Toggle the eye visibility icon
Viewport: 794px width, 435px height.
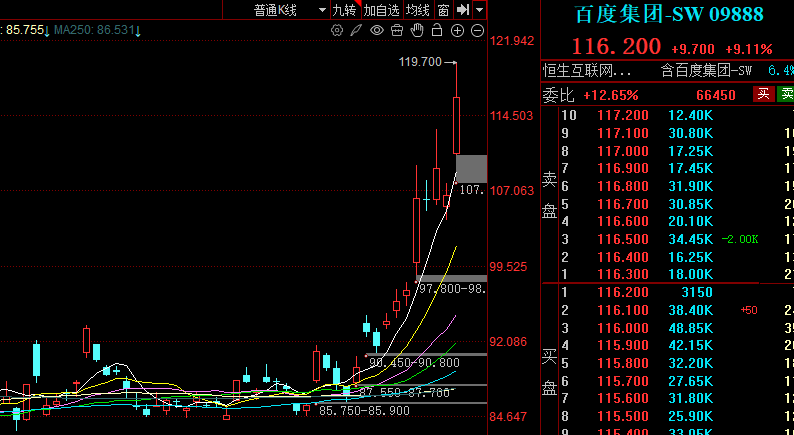tap(377, 31)
